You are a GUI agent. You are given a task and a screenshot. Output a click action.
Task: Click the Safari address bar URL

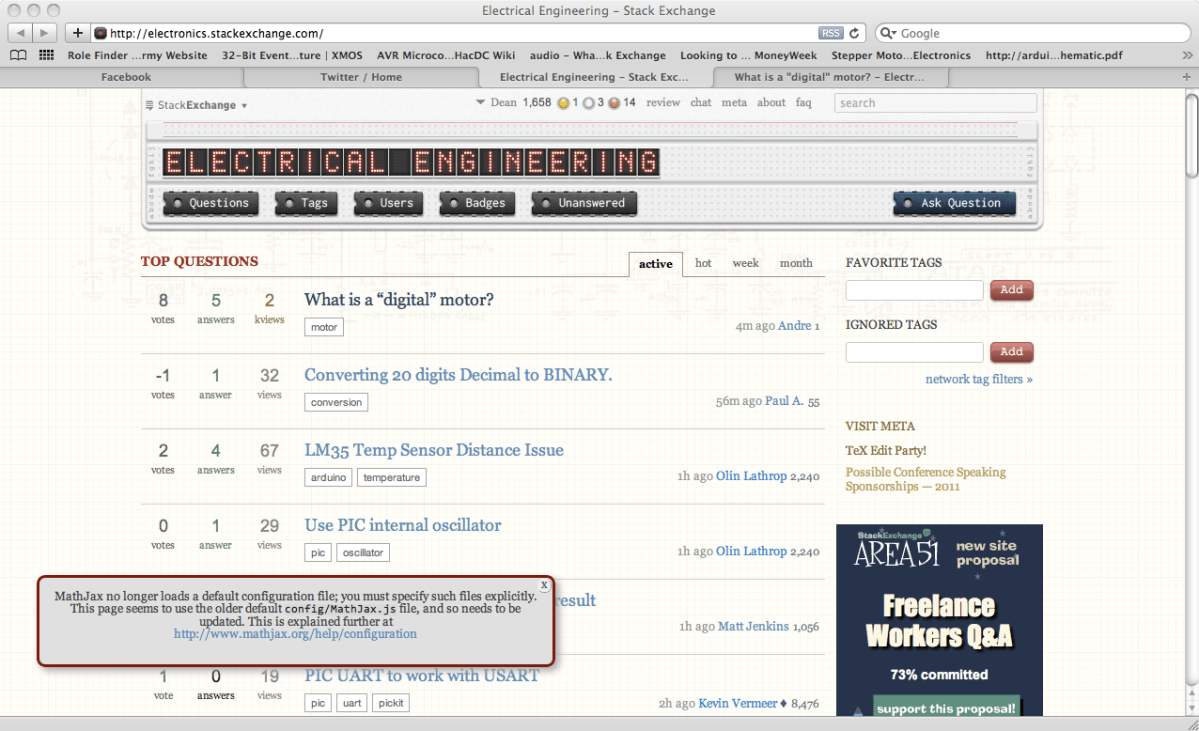216,33
